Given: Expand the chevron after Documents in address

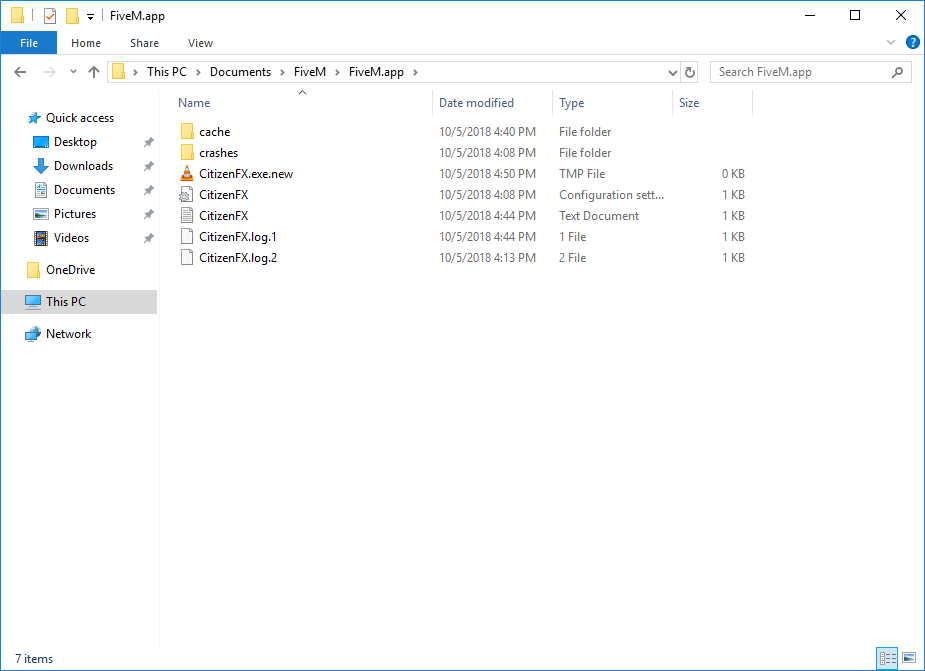Looking at the screenshot, I should click(x=282, y=72).
